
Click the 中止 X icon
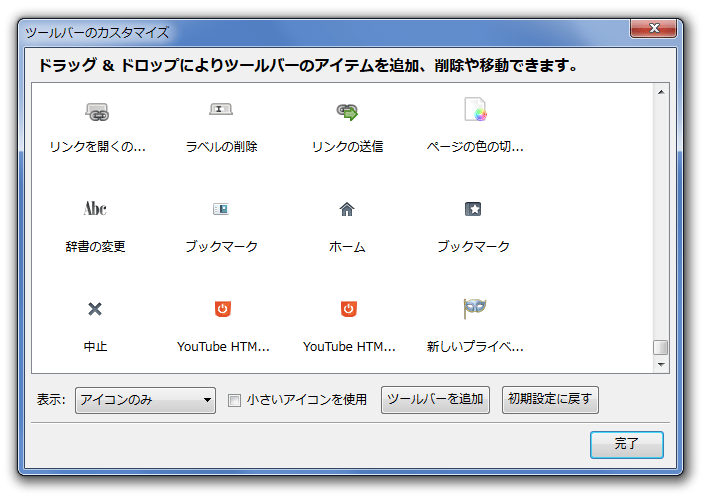click(95, 309)
